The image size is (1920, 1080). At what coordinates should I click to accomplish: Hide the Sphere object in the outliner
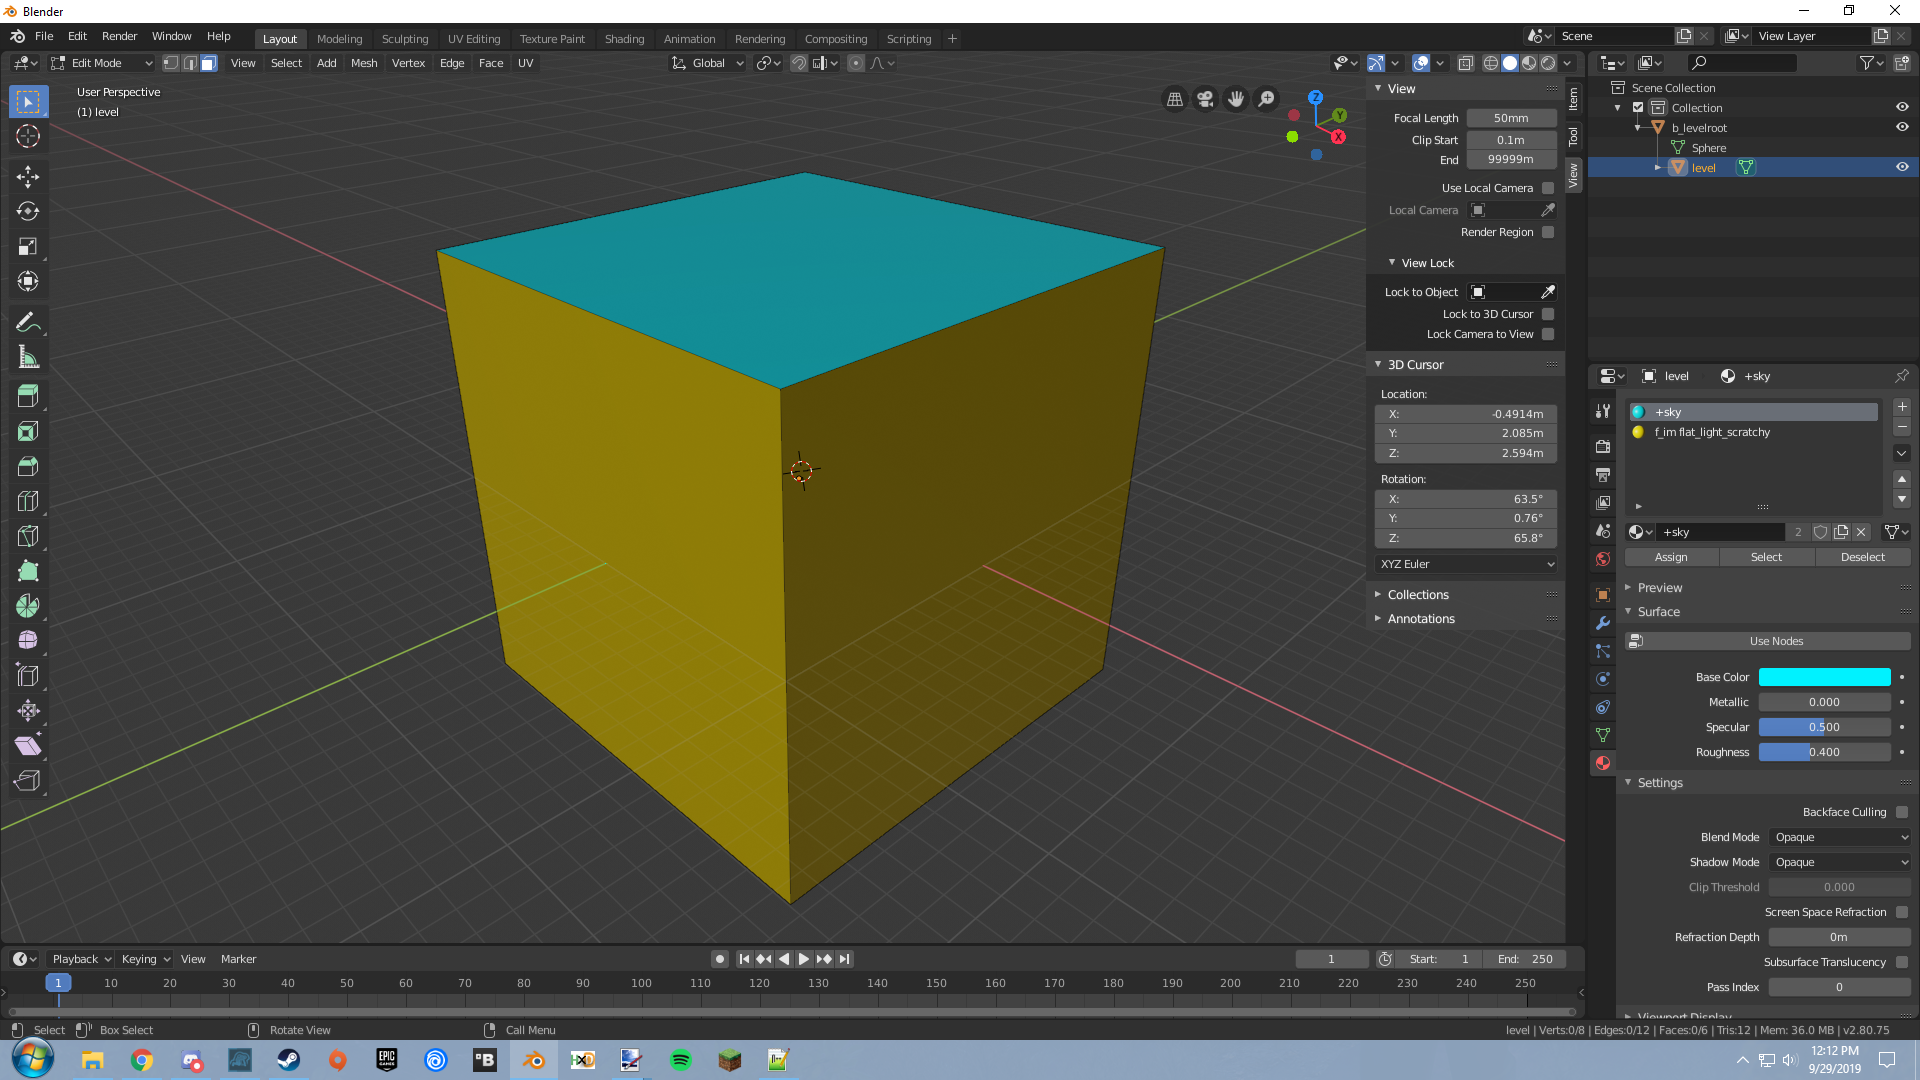pos(1902,147)
